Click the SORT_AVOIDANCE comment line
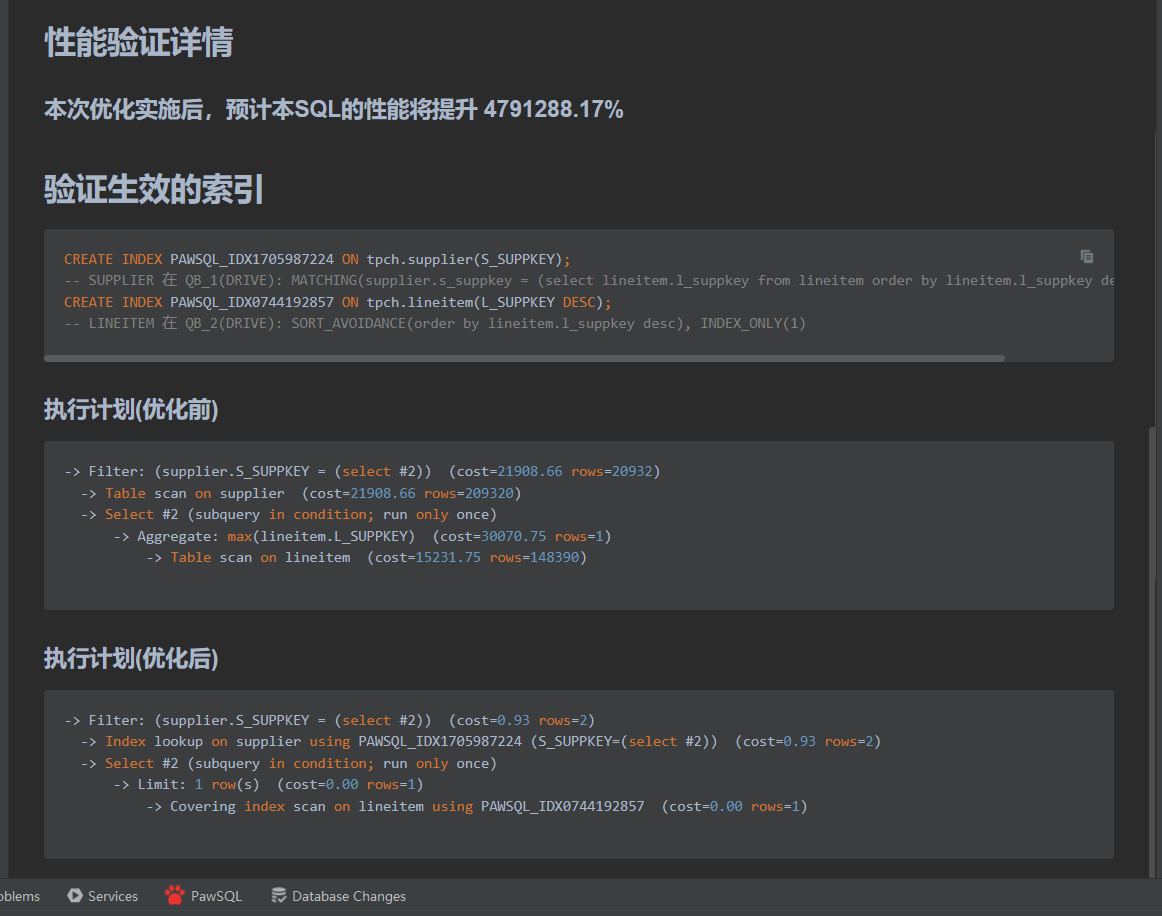This screenshot has height=916, width=1162. [x=434, y=324]
